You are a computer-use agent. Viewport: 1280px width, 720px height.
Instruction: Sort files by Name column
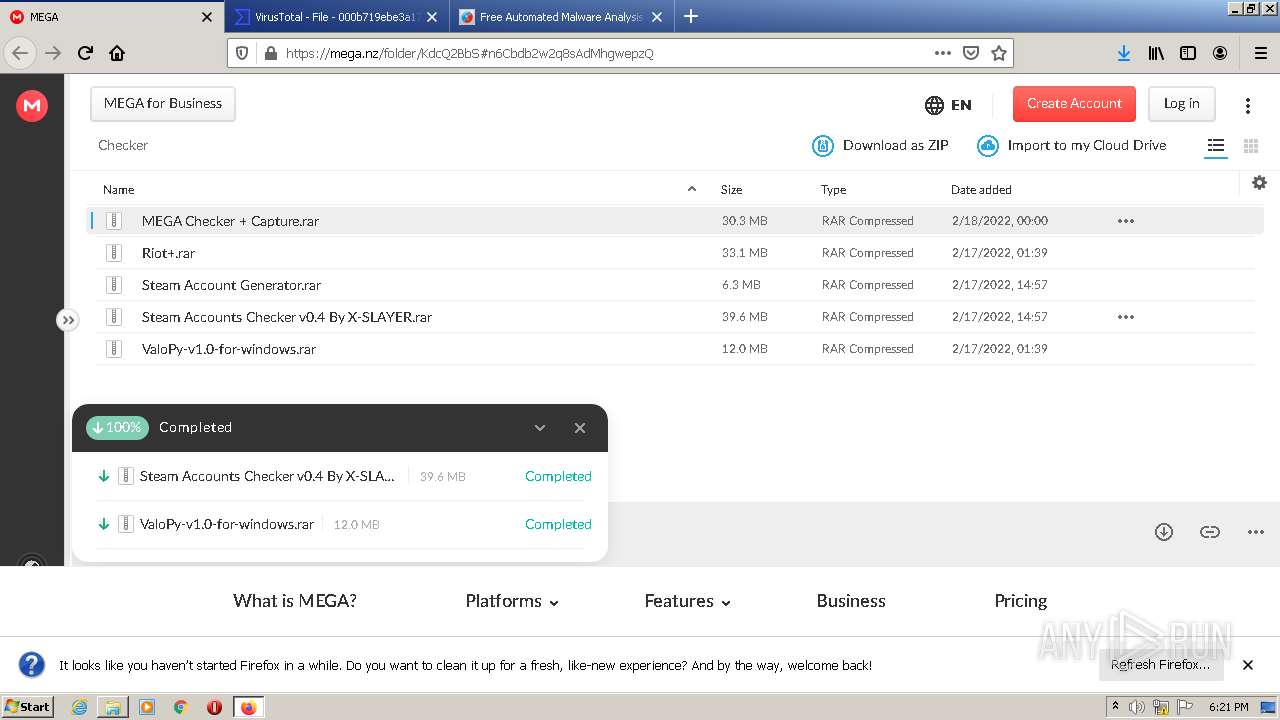[118, 190]
